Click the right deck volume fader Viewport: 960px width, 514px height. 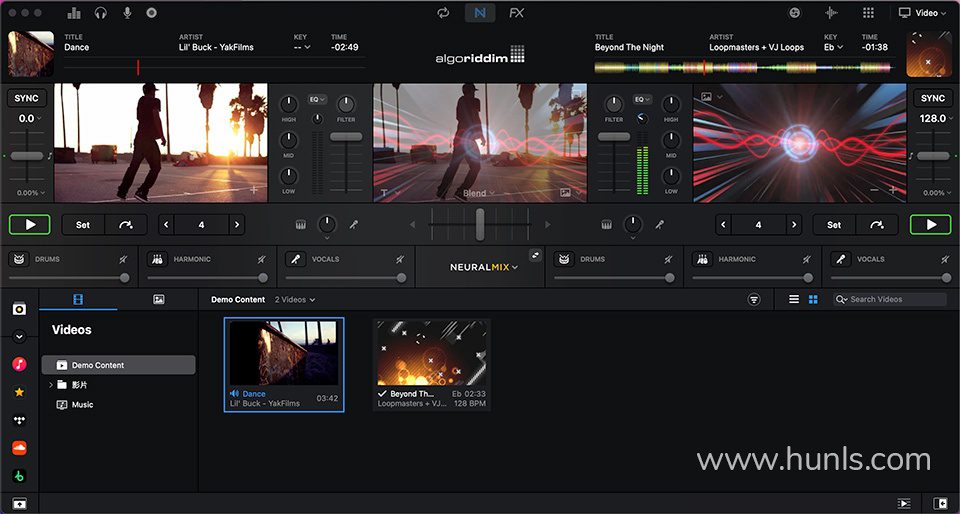tap(613, 137)
